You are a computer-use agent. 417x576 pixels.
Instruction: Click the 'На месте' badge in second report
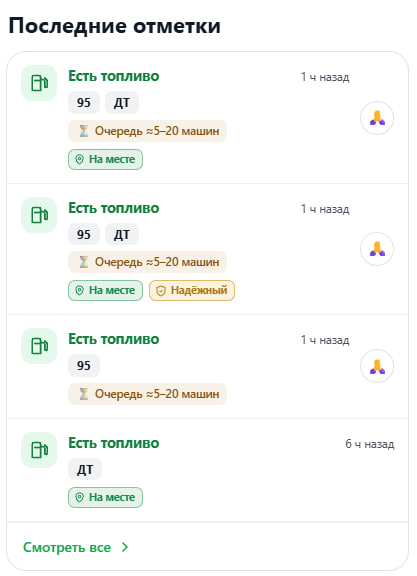[105, 291]
